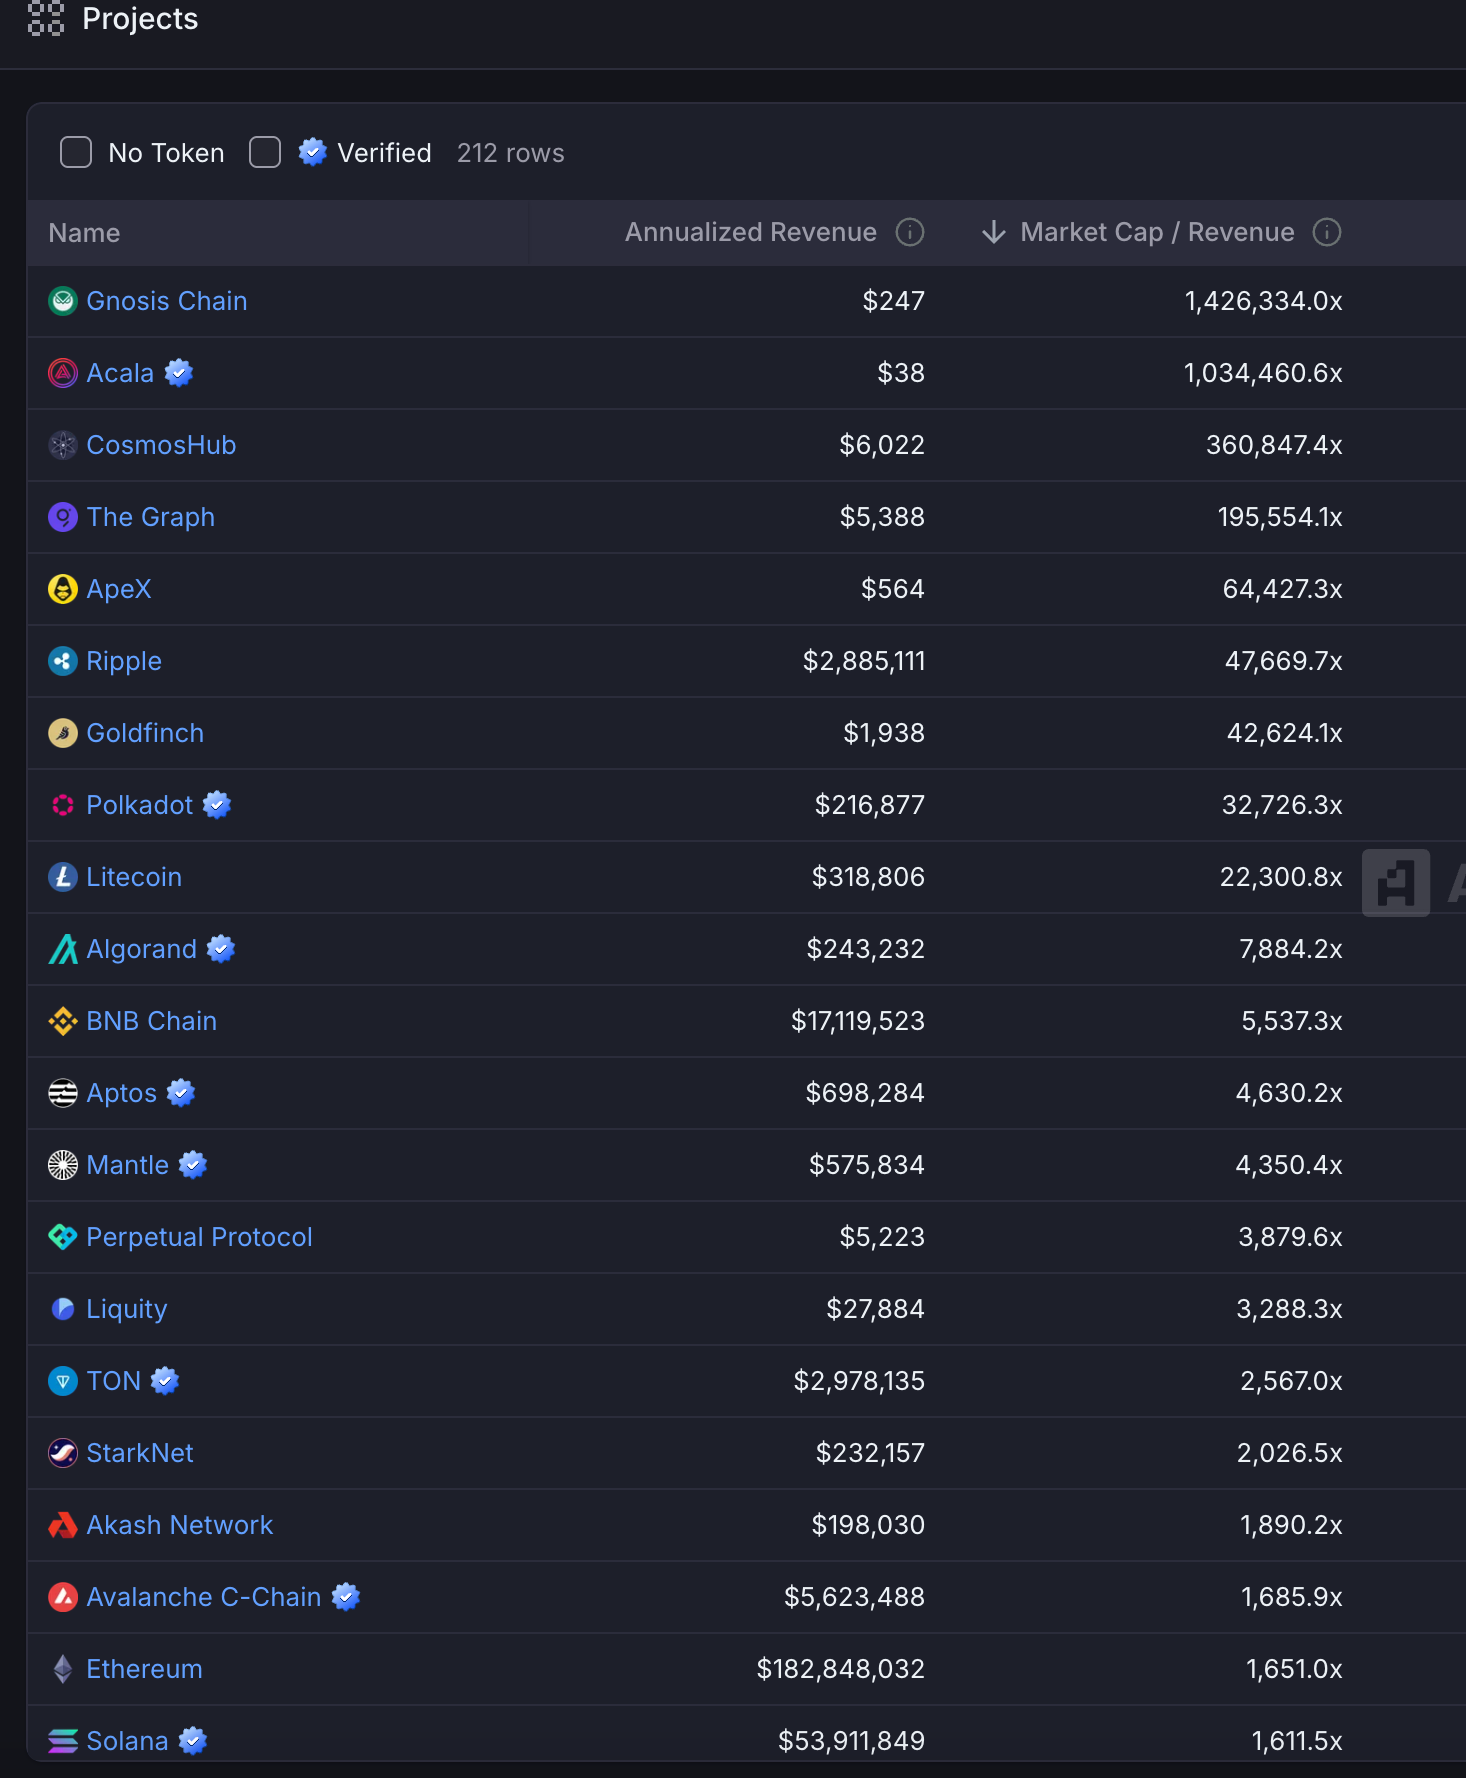Click the verified badge next to Acala
This screenshot has width=1466, height=1778.
tap(179, 373)
